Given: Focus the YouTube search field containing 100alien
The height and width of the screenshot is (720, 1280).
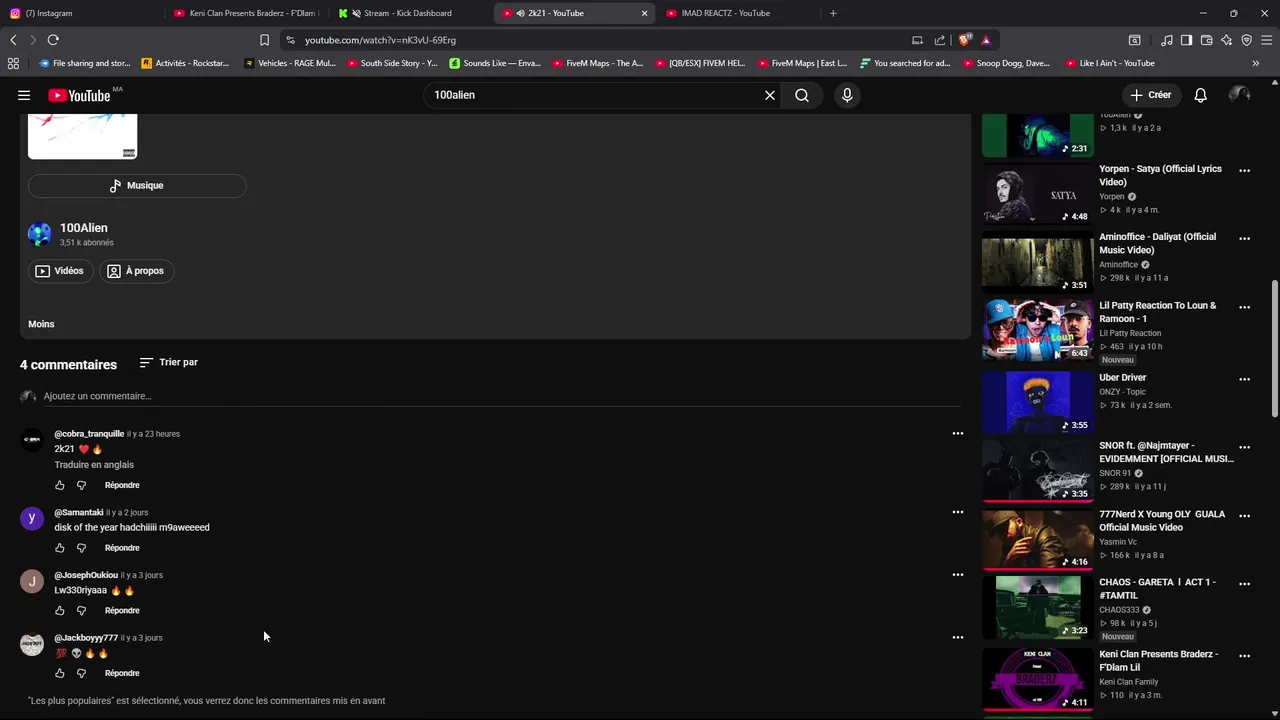Looking at the screenshot, I should [594, 95].
